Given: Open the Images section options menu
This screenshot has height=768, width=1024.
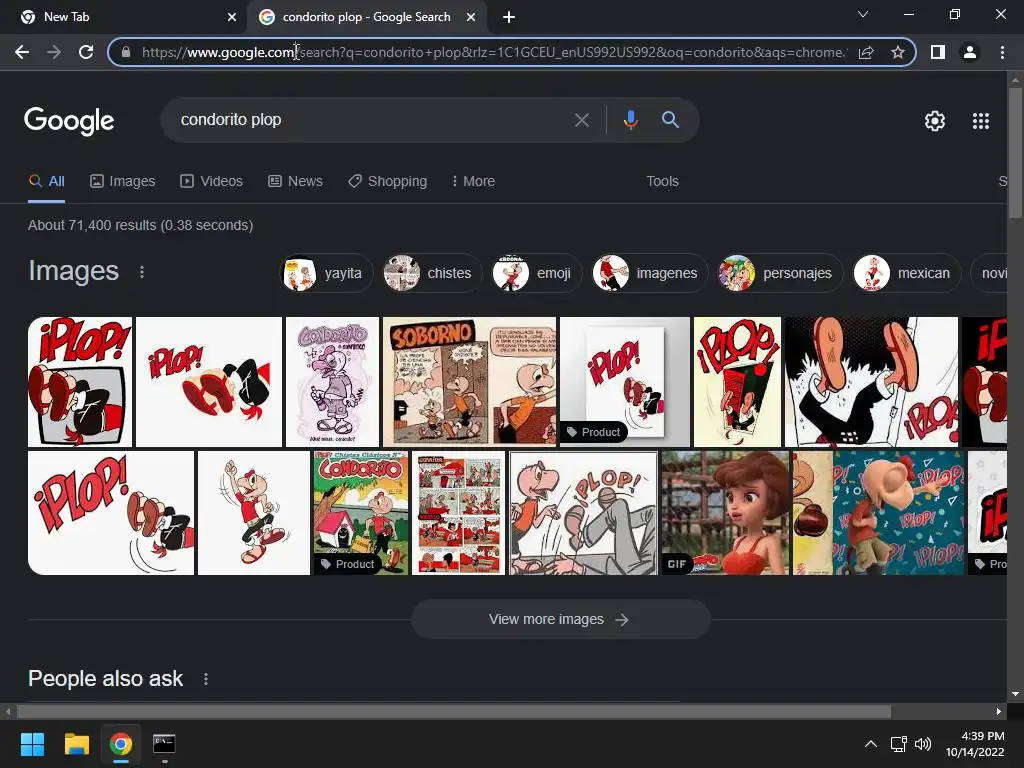Looking at the screenshot, I should pos(142,272).
